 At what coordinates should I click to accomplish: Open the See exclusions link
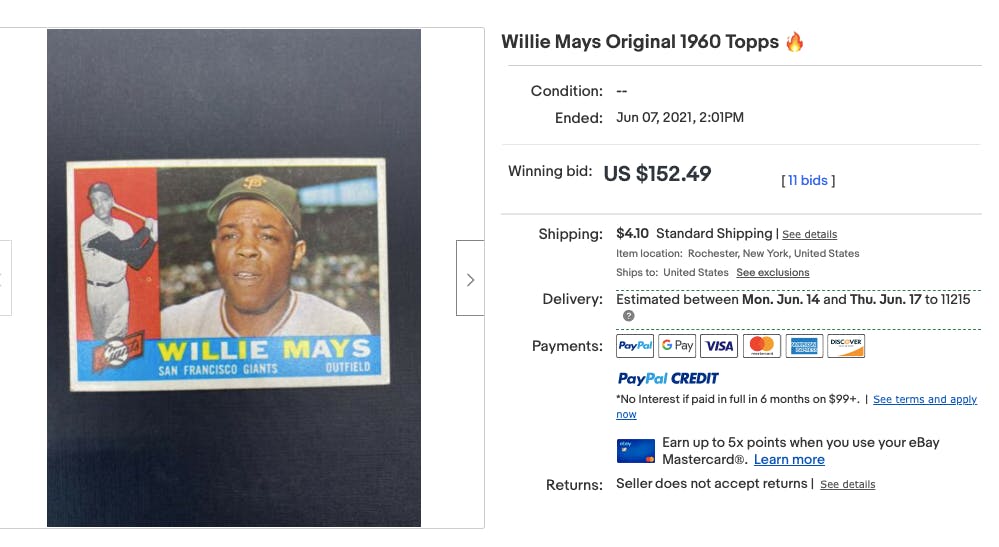(773, 273)
